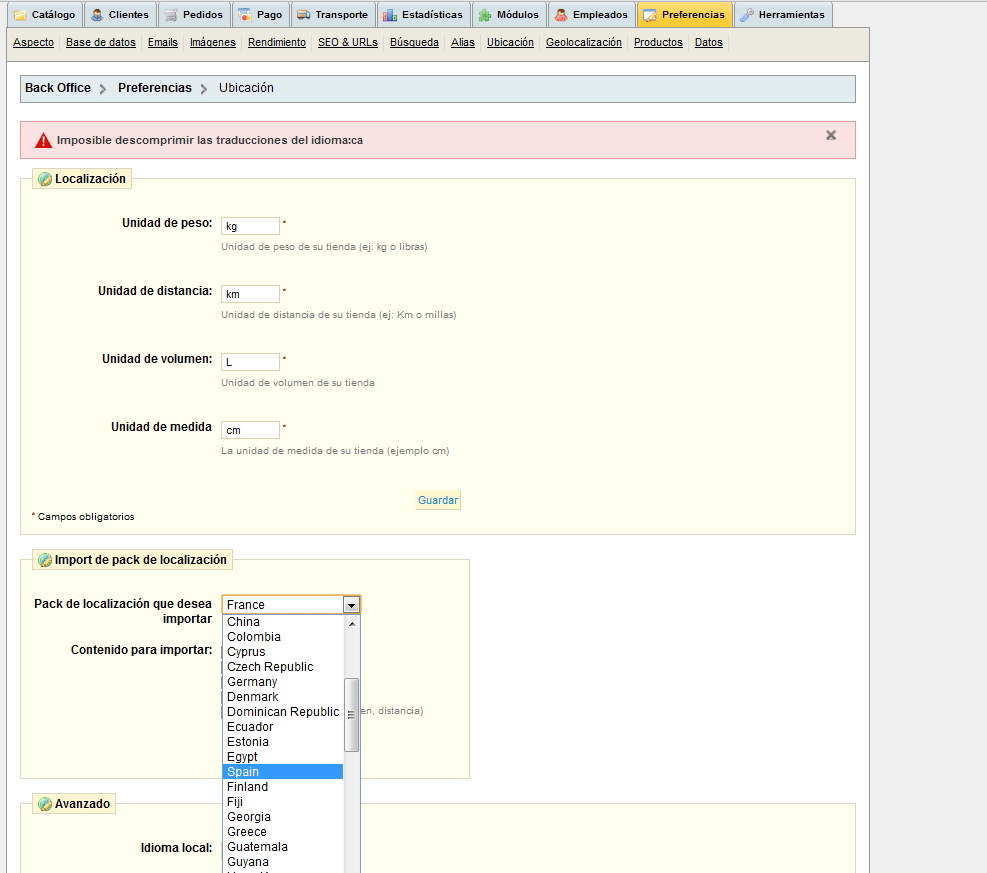The image size is (987, 873).
Task: Dismiss the translation error message
Action: (x=830, y=135)
